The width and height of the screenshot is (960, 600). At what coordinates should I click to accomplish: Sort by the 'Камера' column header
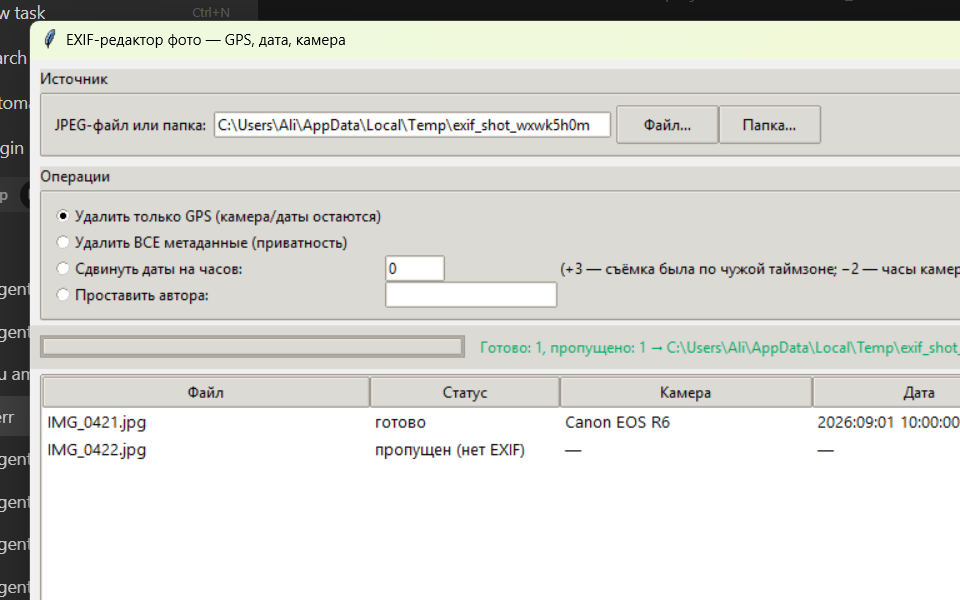tap(686, 392)
